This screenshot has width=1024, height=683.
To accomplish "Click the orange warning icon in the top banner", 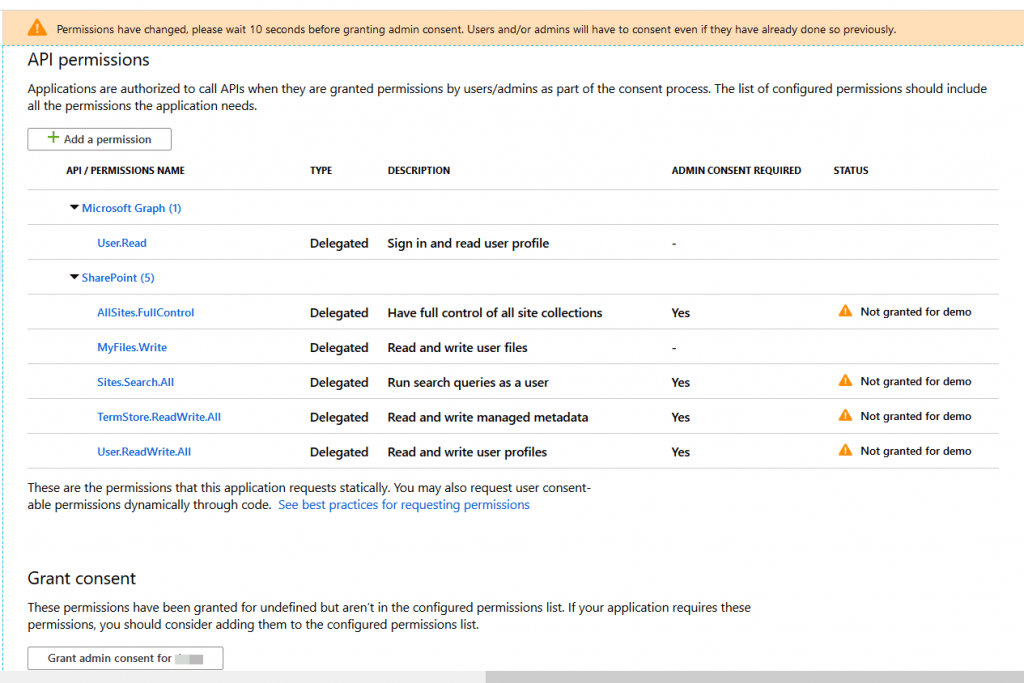I will click(37, 28).
